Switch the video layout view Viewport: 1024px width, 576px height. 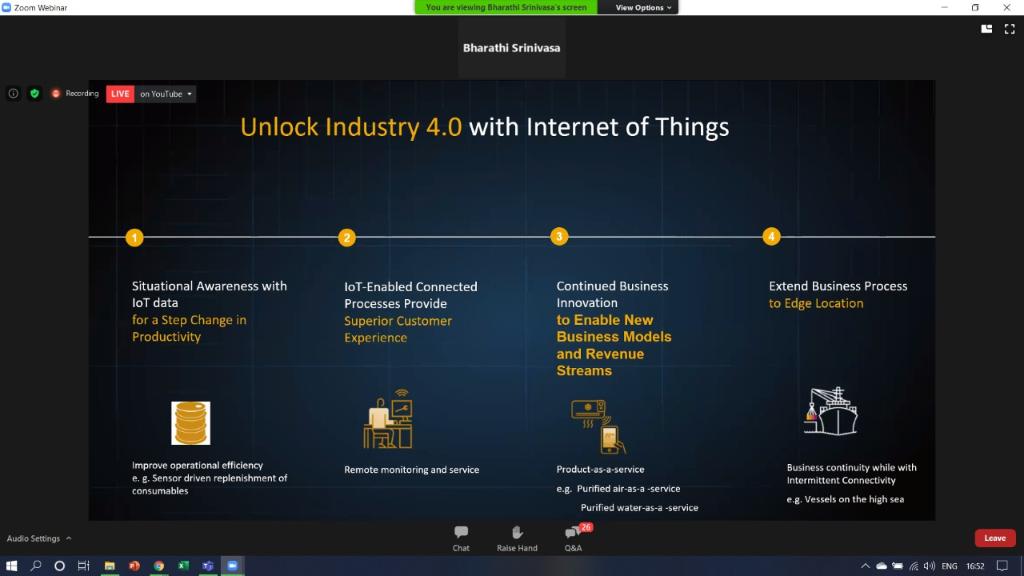tap(987, 29)
